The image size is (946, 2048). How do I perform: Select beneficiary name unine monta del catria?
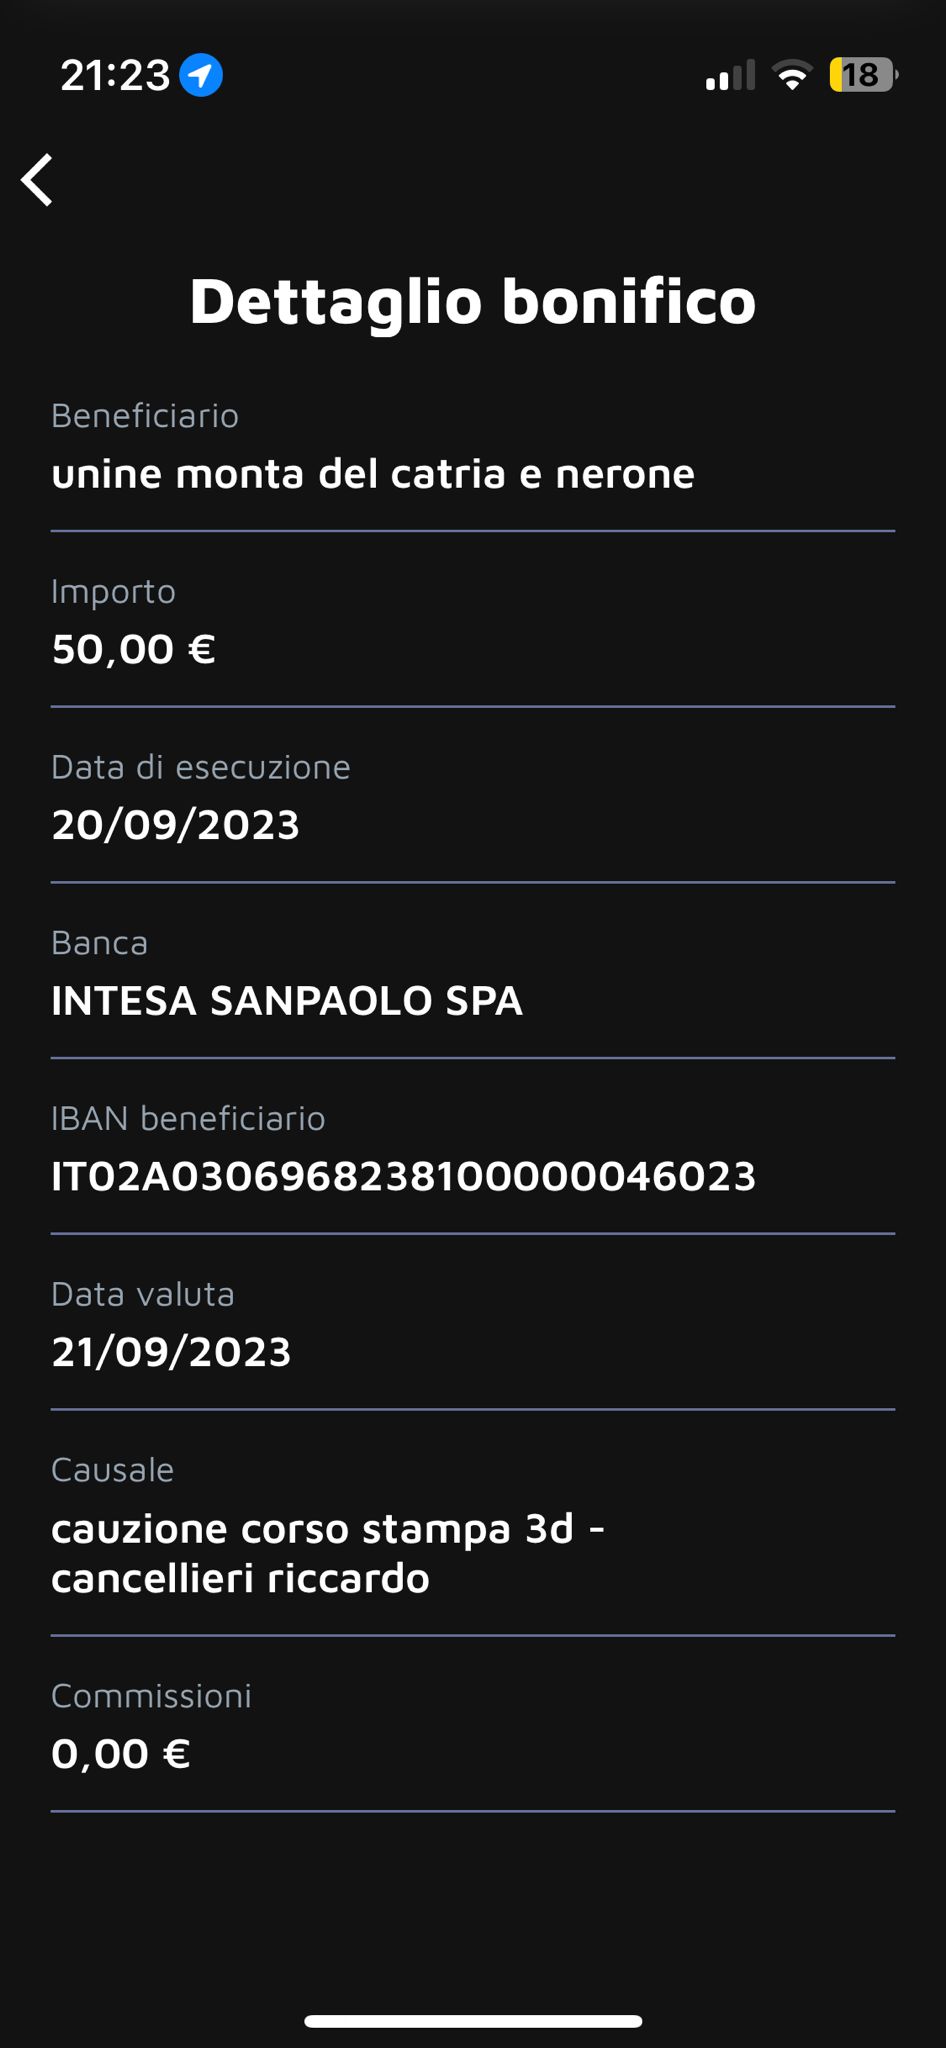coord(372,474)
